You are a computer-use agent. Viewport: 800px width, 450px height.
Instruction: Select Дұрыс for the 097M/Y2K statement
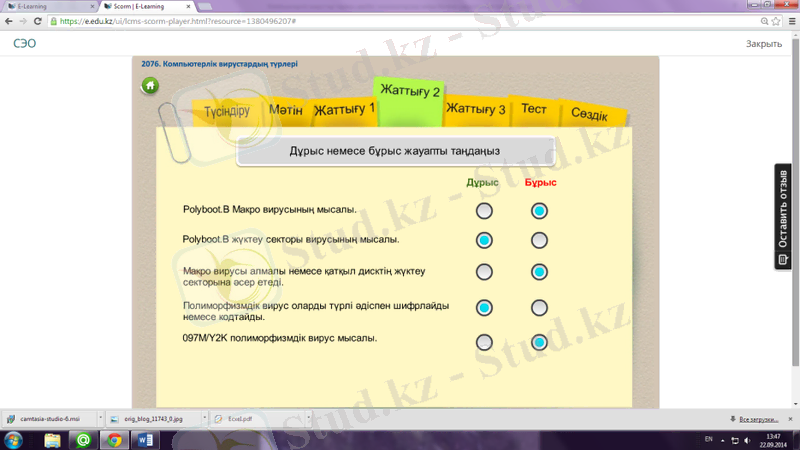click(484, 342)
